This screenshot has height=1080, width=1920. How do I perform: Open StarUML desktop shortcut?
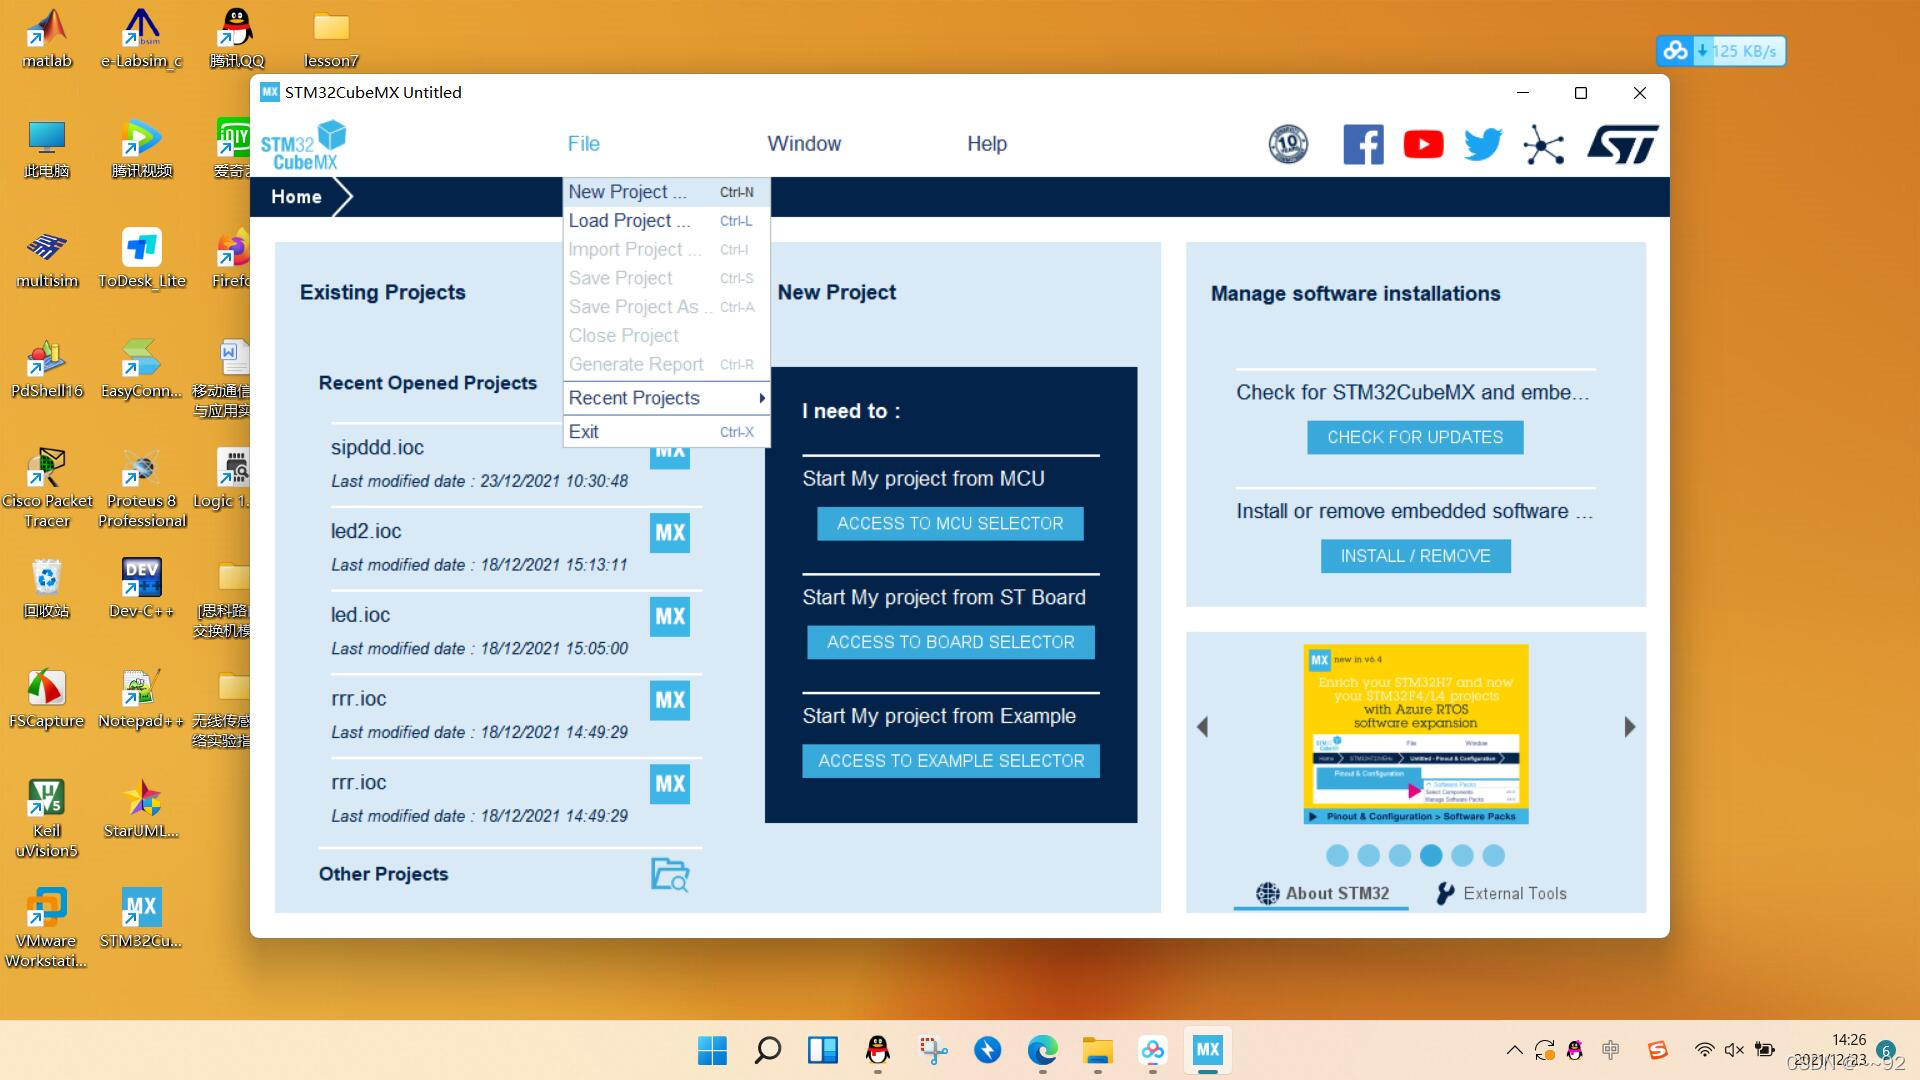point(141,809)
